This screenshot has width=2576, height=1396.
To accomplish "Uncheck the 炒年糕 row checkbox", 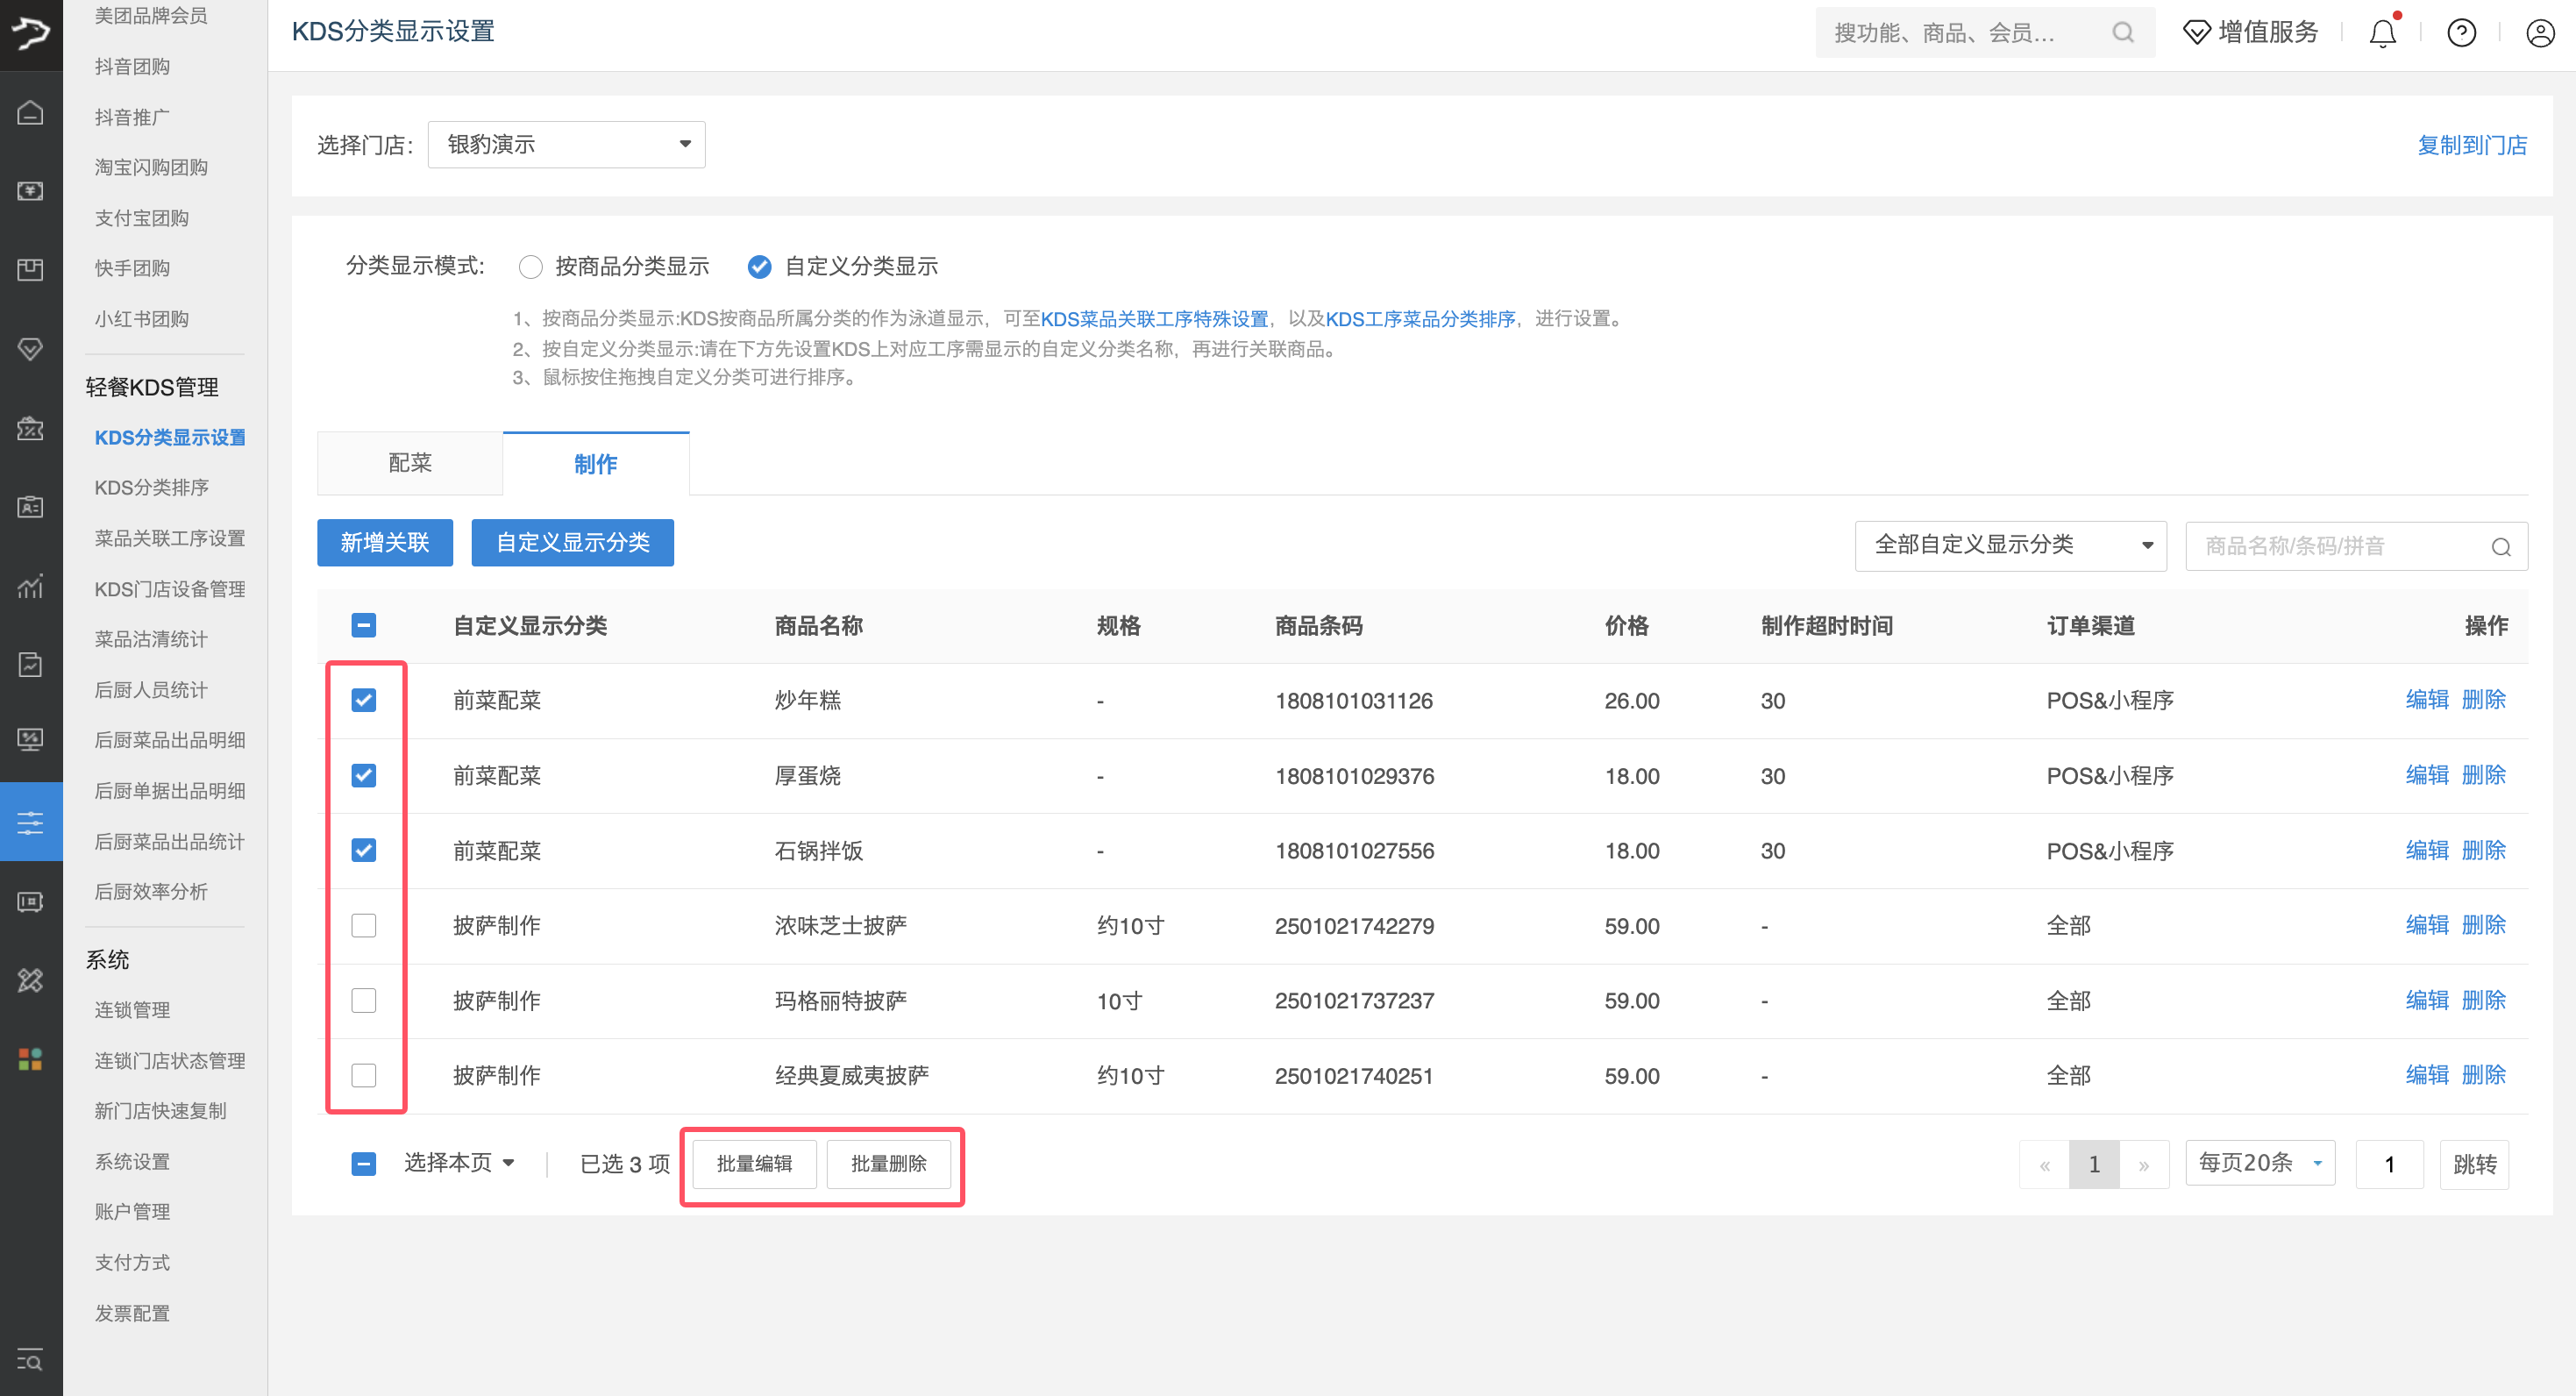I will click(x=364, y=700).
